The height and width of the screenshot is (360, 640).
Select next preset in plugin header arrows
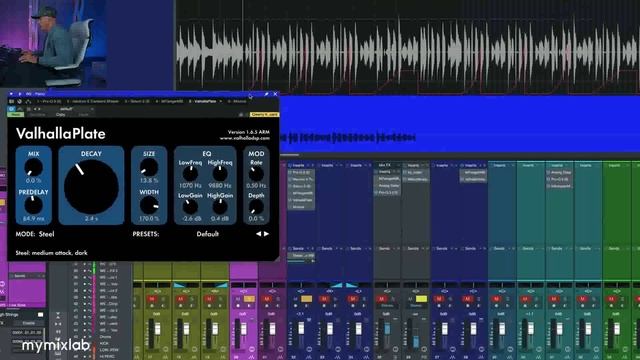(x=39, y=109)
